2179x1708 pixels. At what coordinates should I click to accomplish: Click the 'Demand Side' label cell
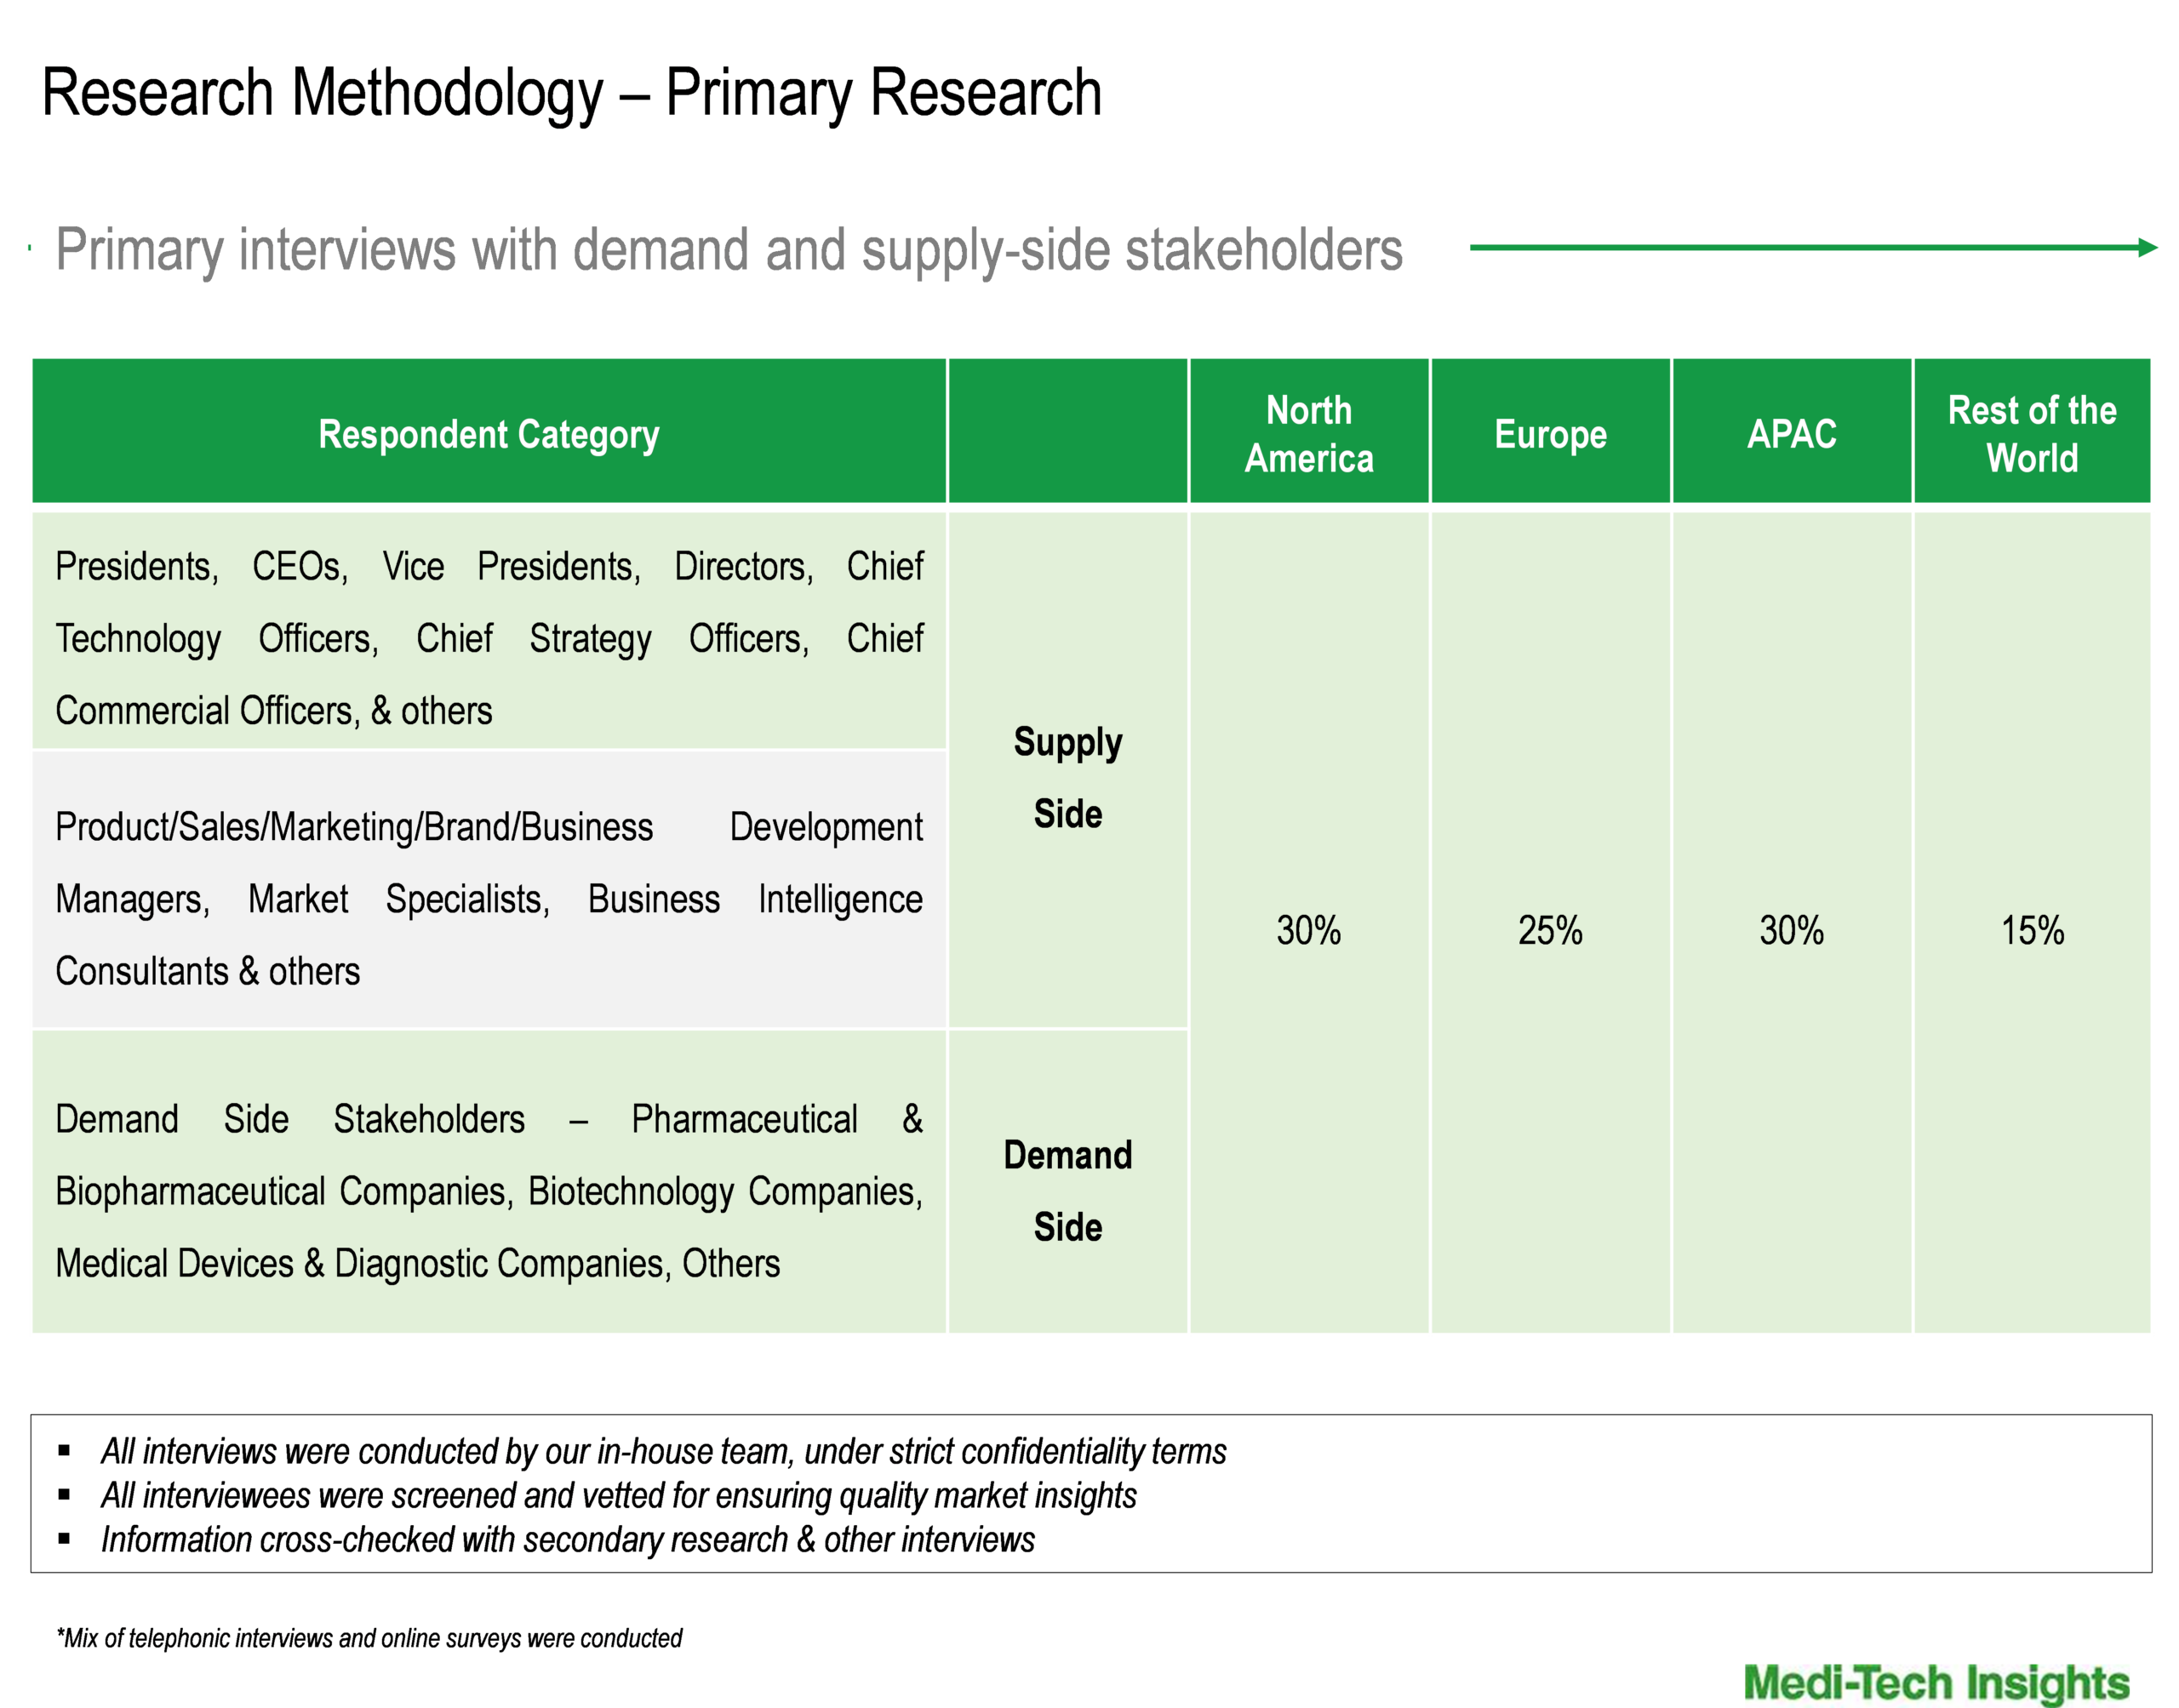point(1068,1182)
